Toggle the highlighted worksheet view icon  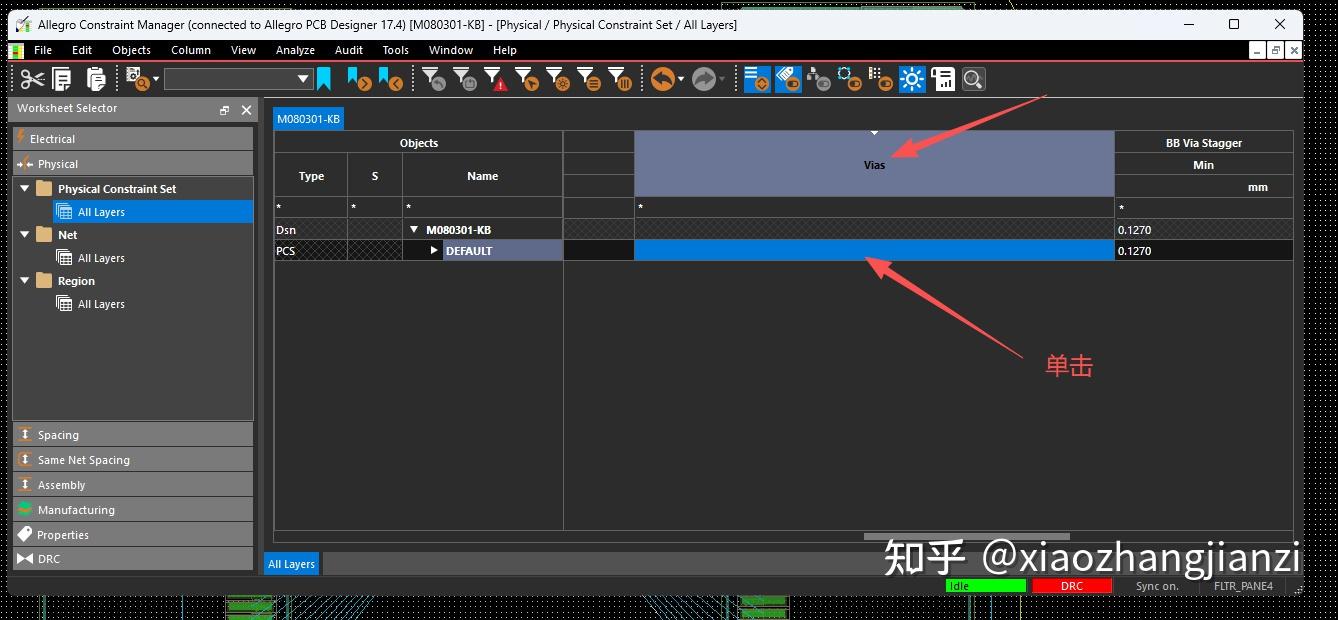coord(757,79)
